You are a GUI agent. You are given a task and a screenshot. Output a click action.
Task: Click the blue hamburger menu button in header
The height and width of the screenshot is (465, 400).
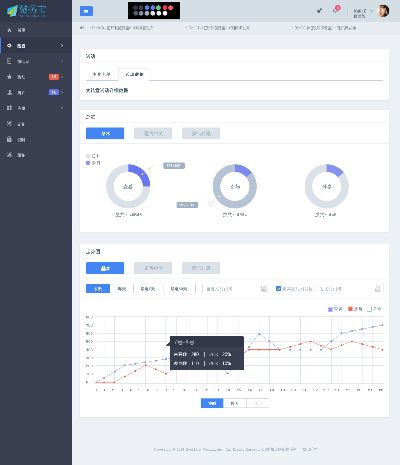coord(86,11)
